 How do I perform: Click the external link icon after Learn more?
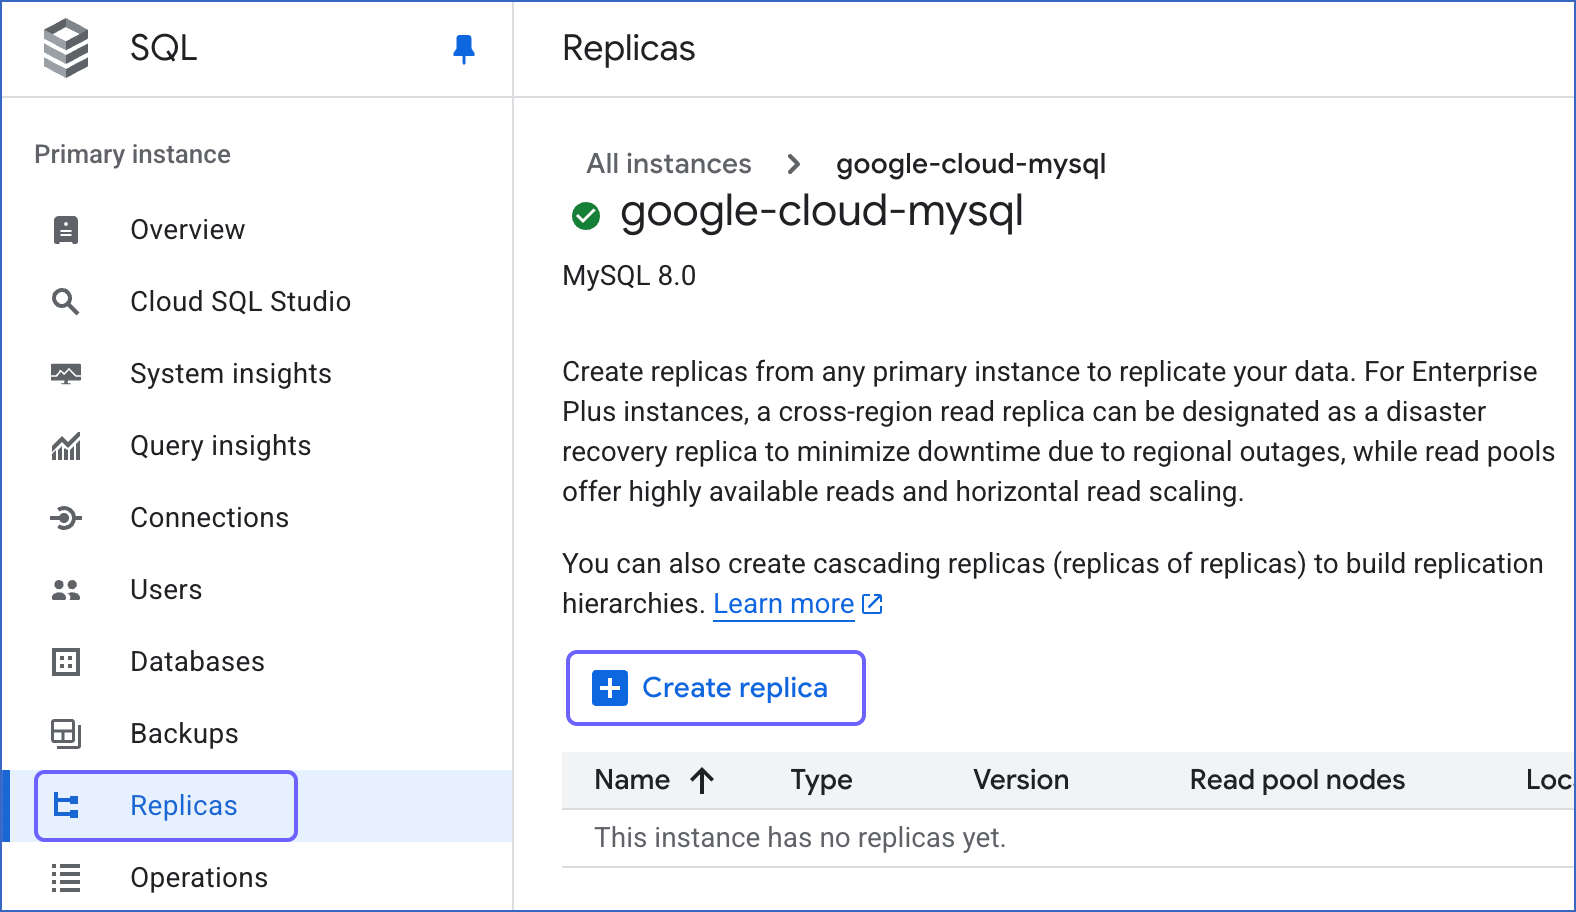pyautogui.click(x=872, y=604)
